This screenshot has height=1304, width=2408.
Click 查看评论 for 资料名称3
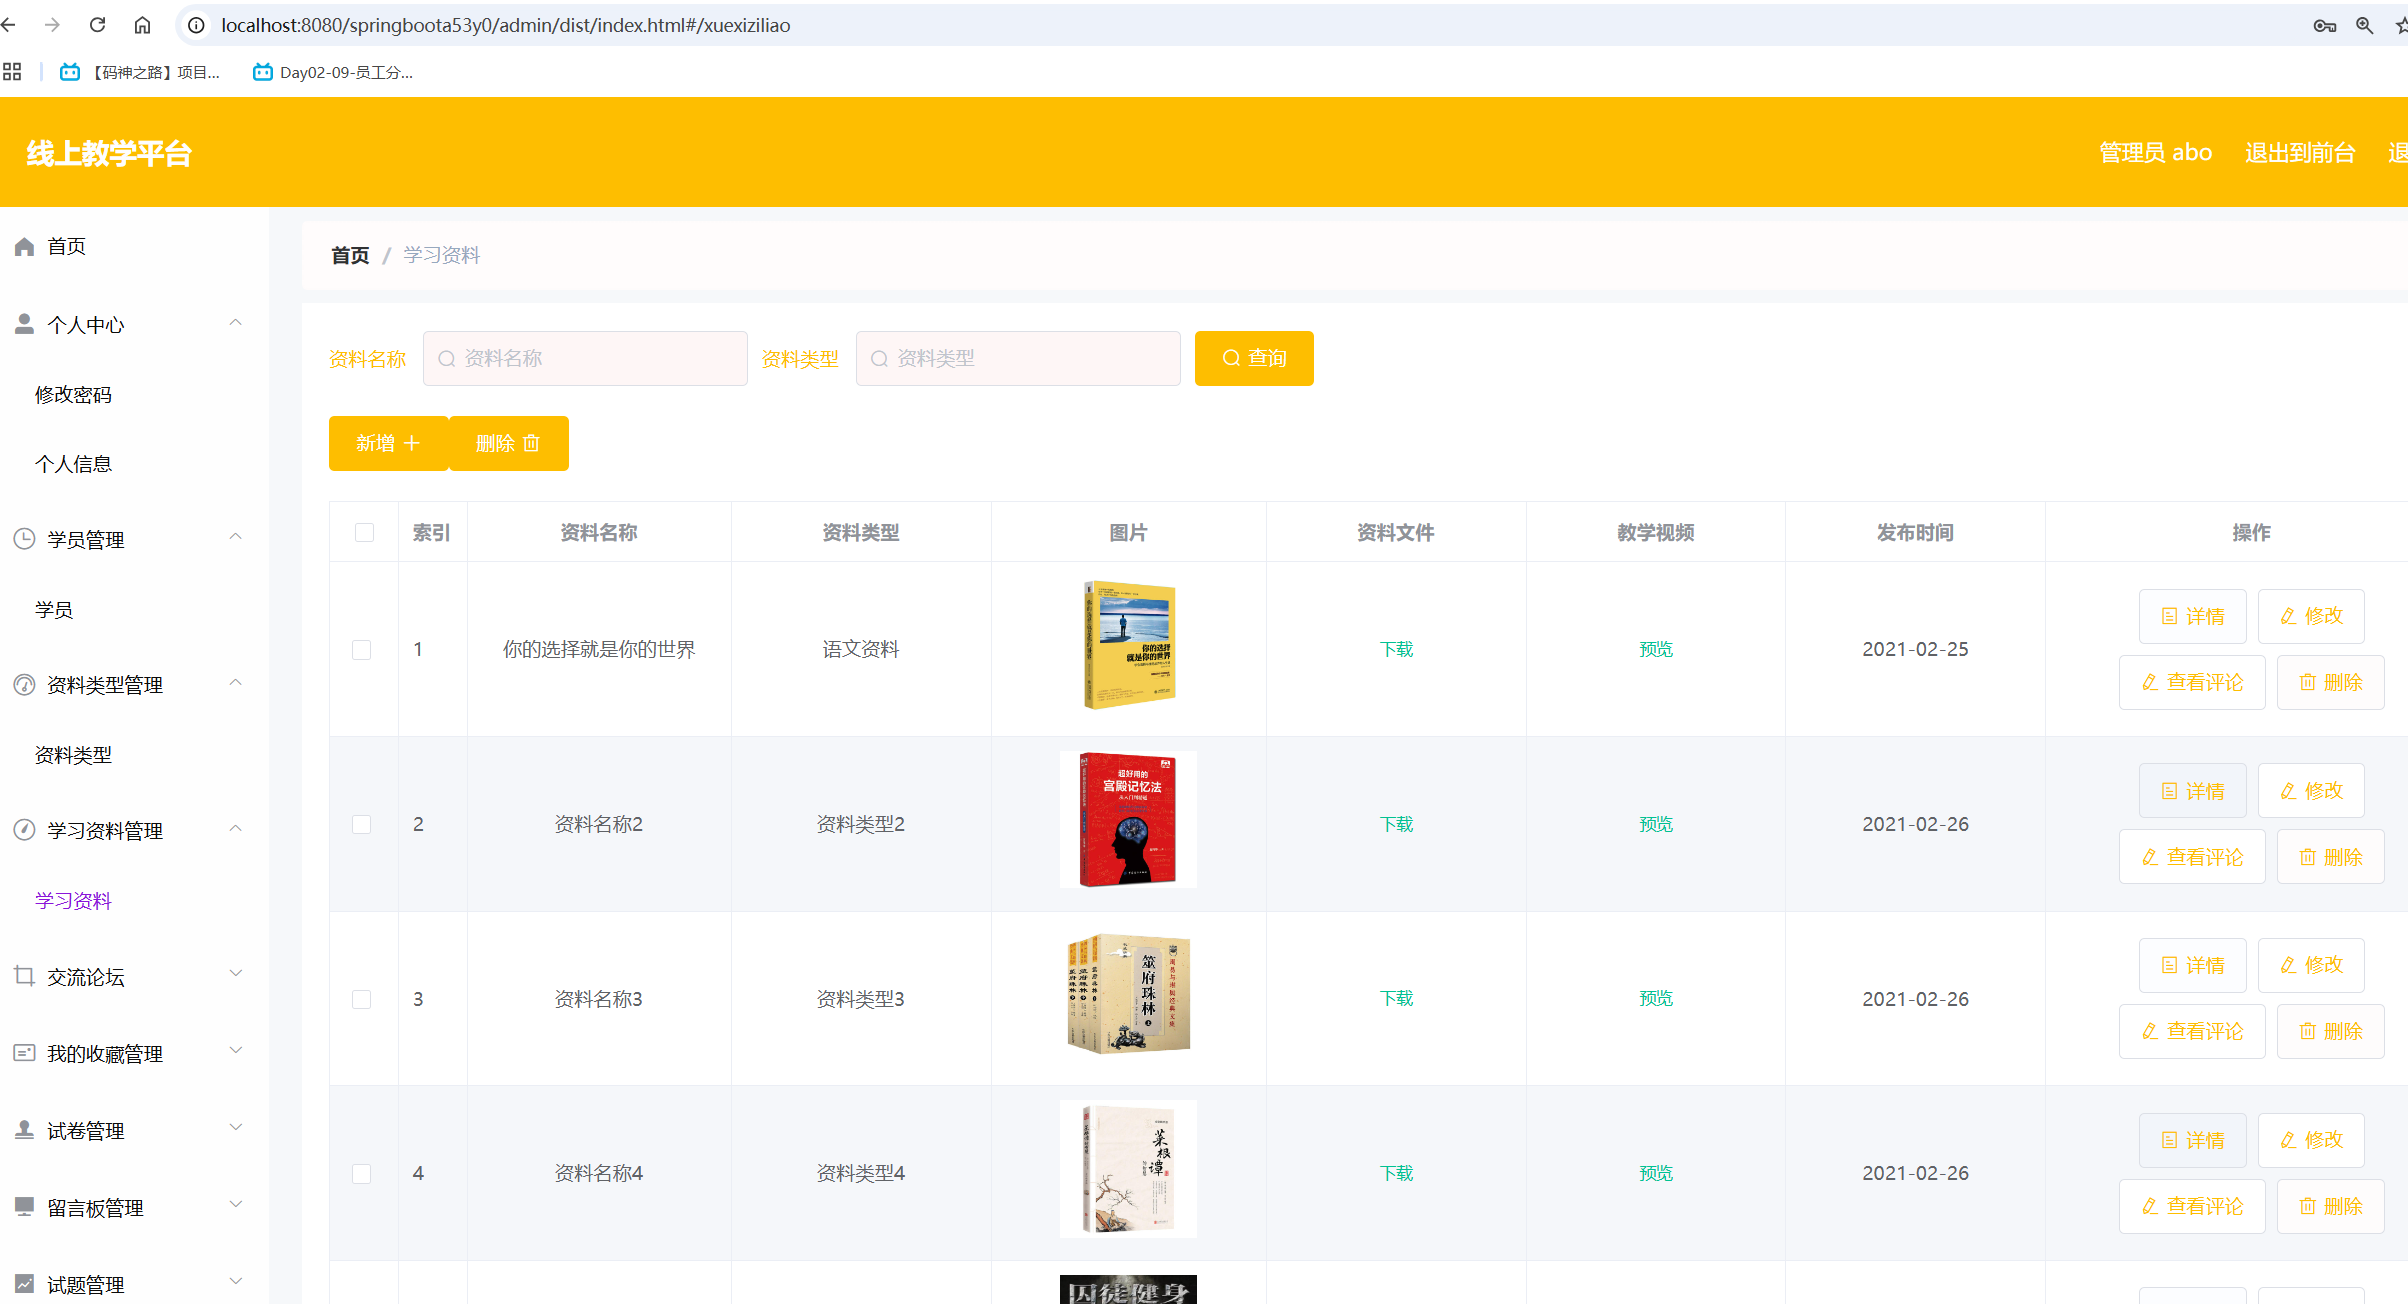[x=2192, y=1031]
